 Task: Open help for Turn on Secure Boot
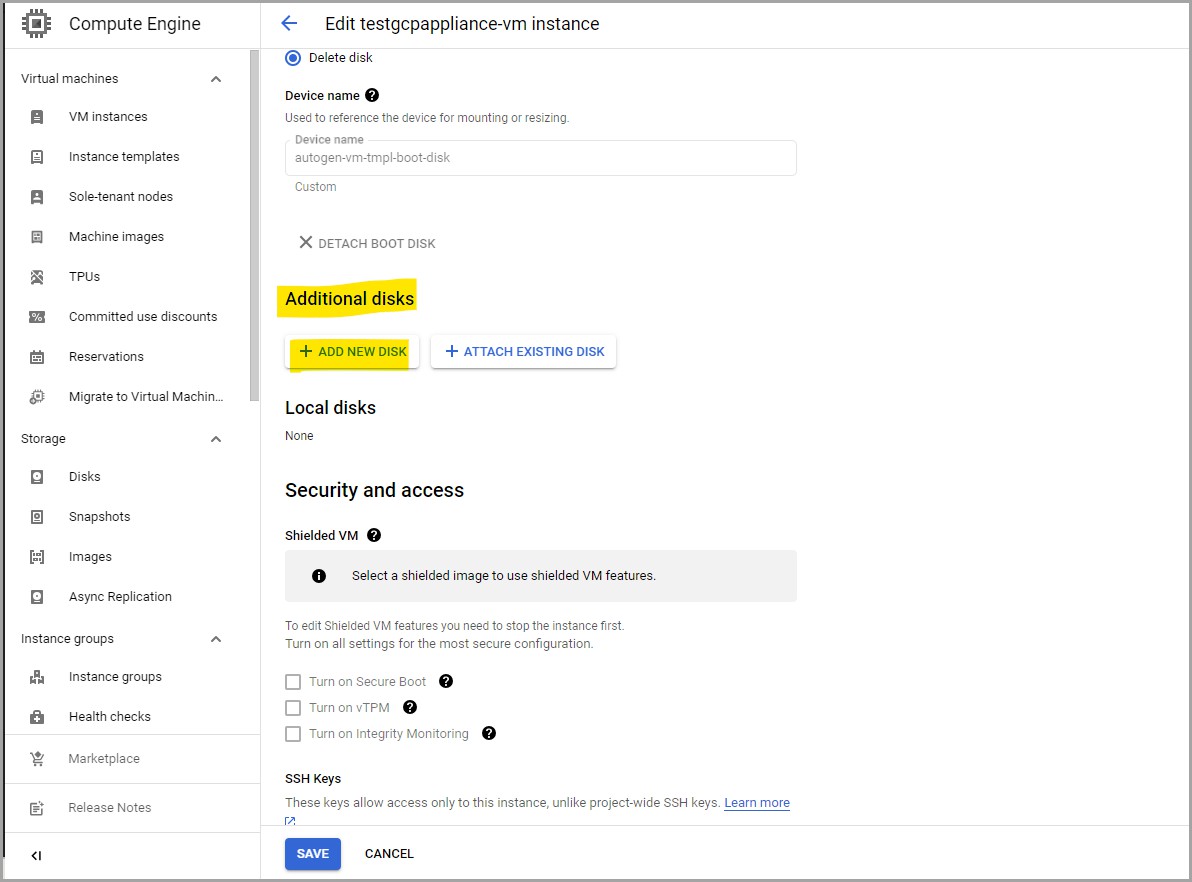click(x=446, y=681)
